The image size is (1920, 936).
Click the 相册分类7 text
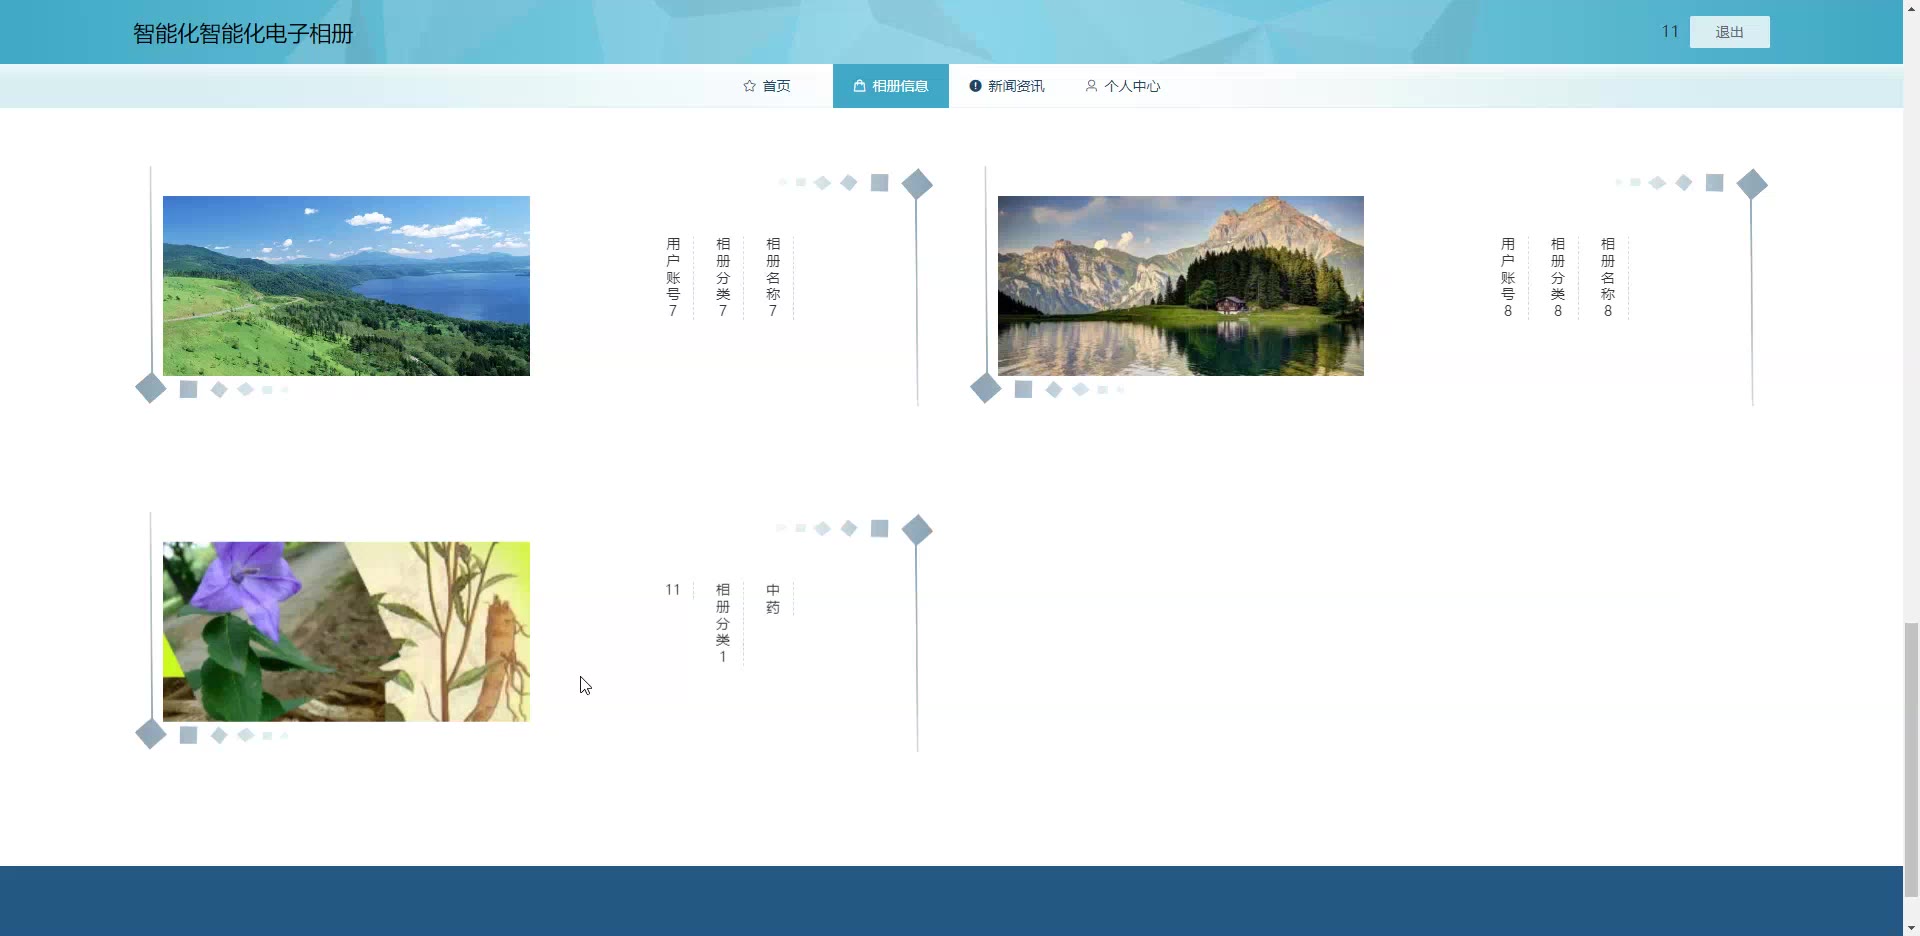(x=723, y=278)
